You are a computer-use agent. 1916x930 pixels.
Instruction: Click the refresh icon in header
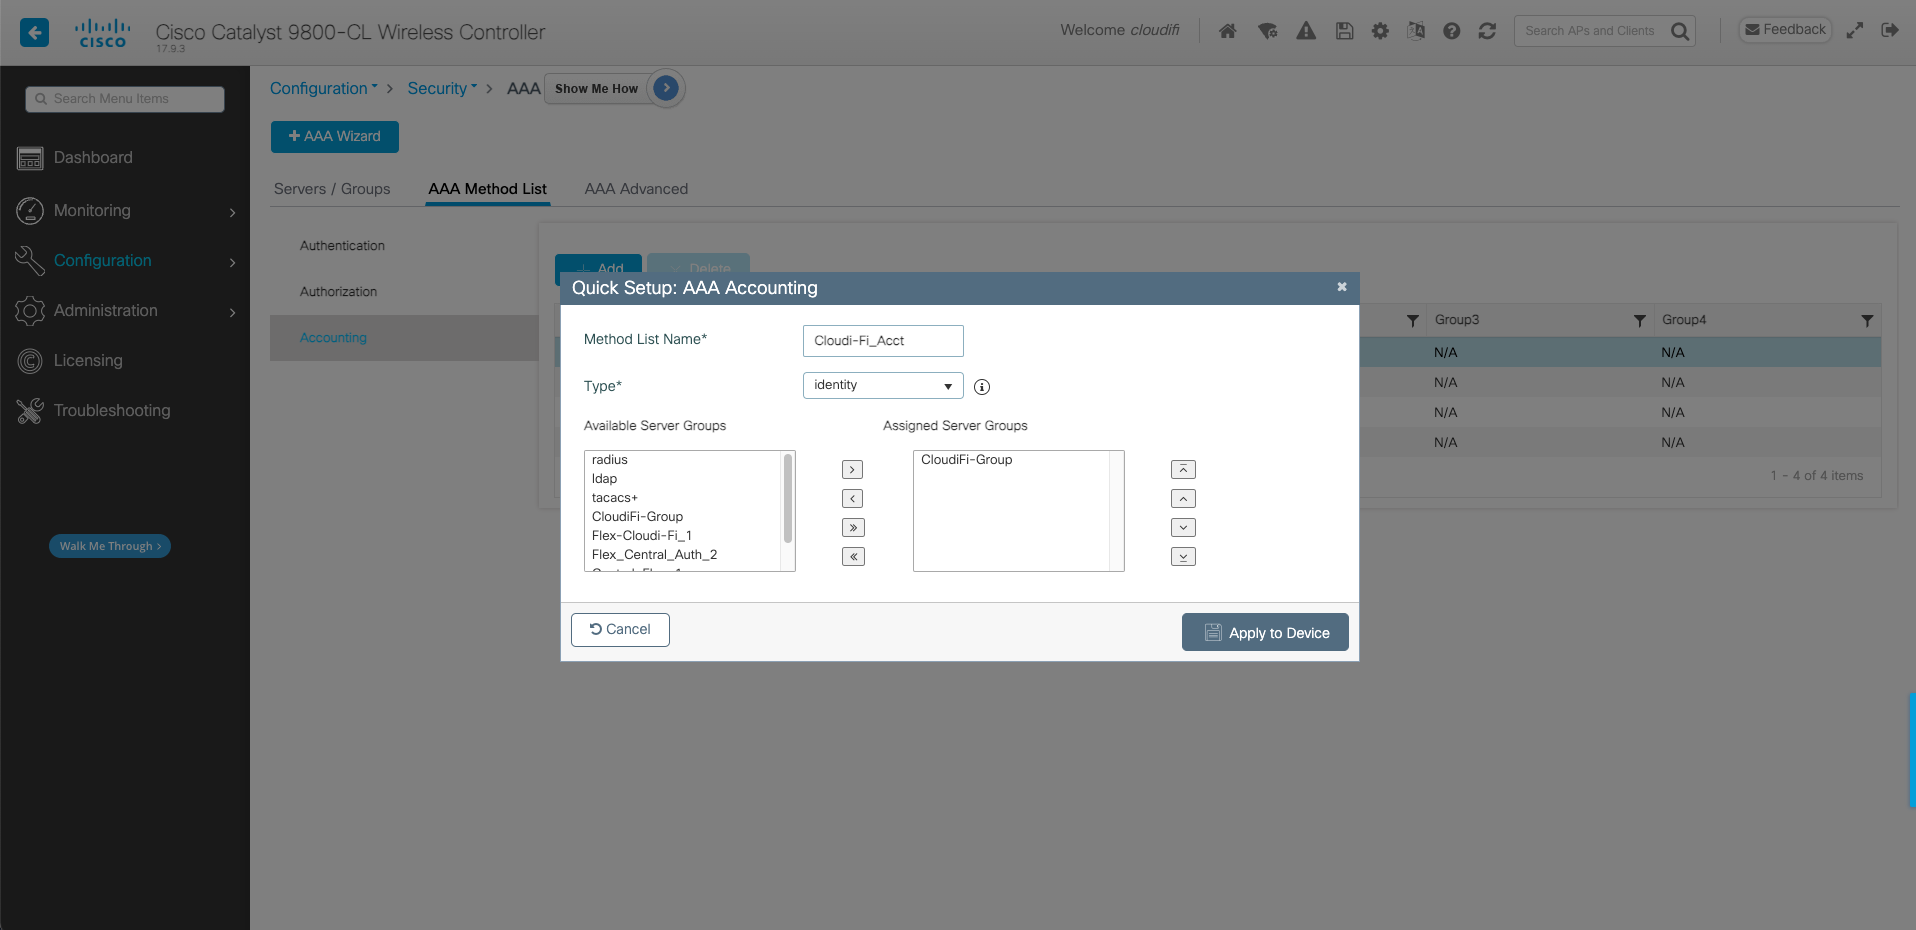pyautogui.click(x=1487, y=31)
